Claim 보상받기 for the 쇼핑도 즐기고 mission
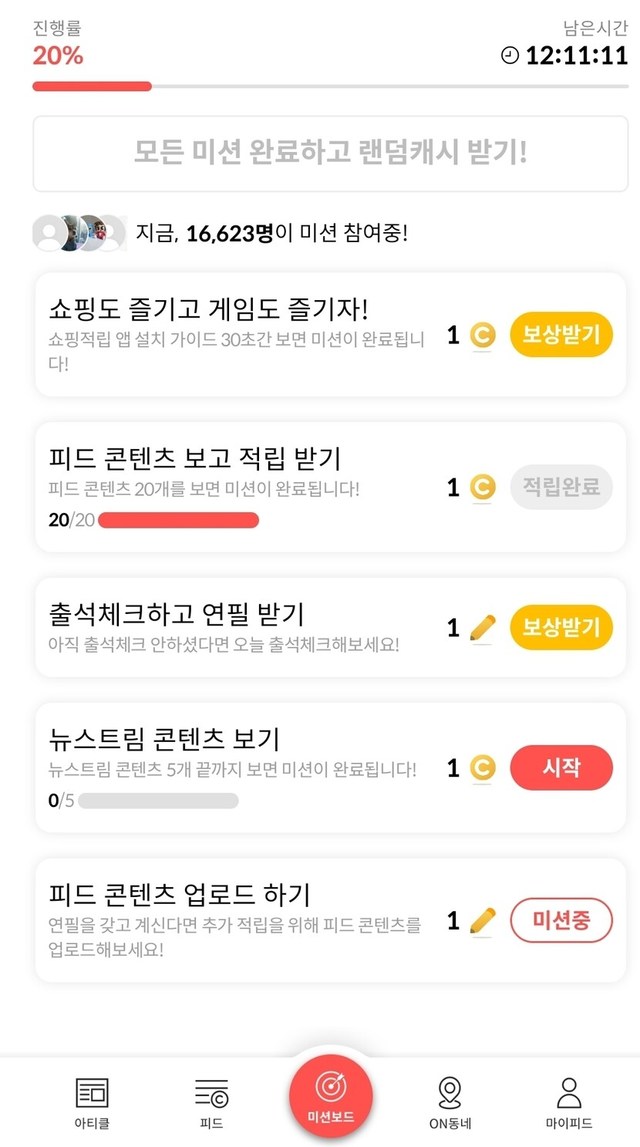 tap(561, 335)
